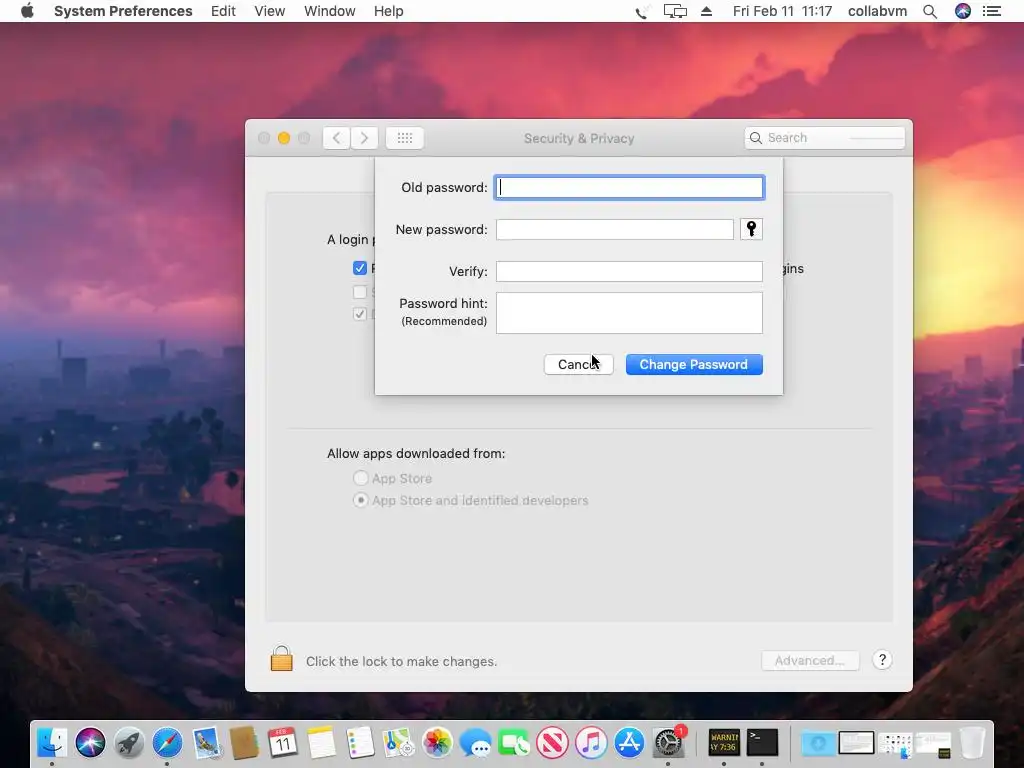Minimize the Security & Privacy window
Screen dimensions: 1024x768
tap(284, 138)
